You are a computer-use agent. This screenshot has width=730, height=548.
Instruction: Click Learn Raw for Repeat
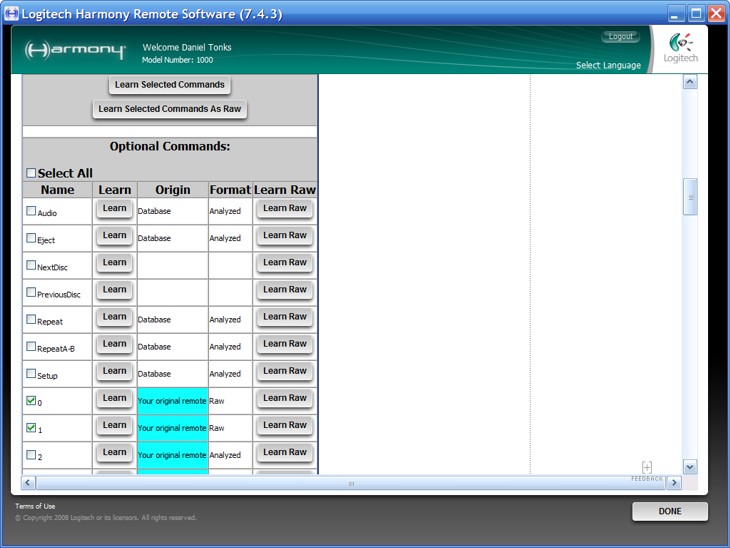[285, 317]
